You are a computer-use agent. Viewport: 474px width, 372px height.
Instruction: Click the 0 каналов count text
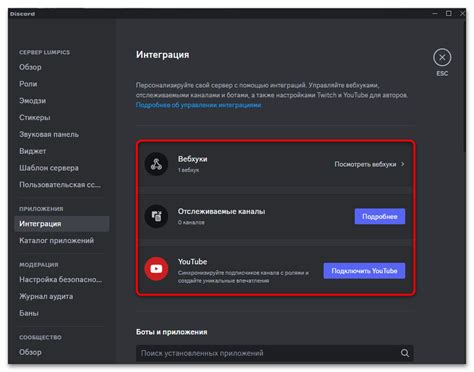[x=191, y=222]
